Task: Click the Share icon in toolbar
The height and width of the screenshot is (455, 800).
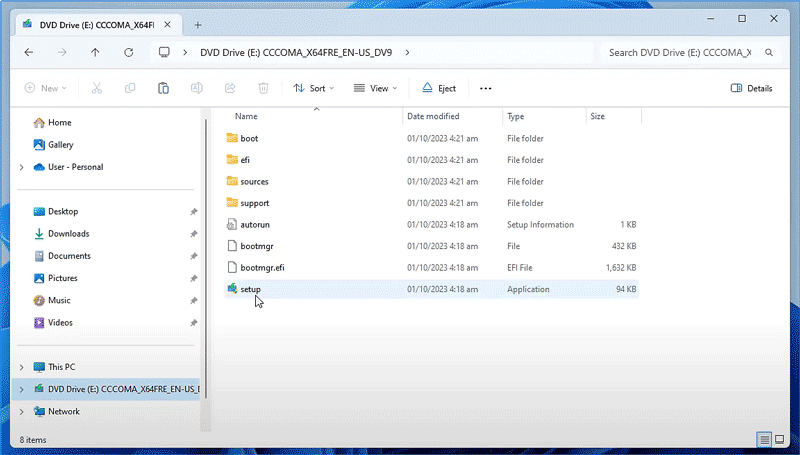Action: [x=230, y=88]
